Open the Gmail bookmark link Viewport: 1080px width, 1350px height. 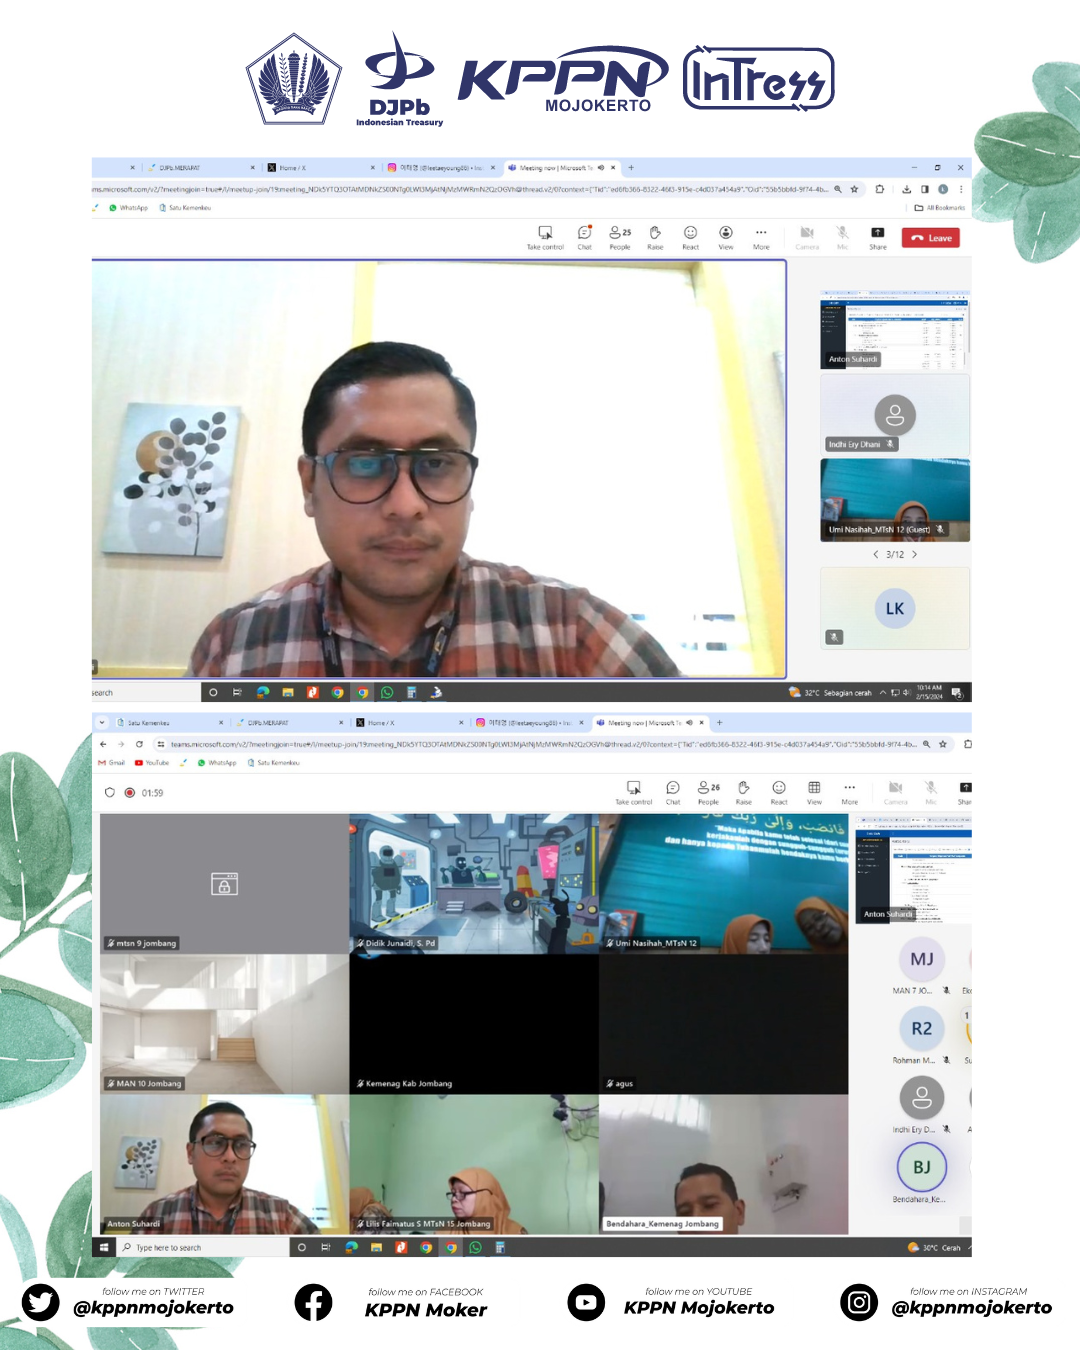tap(111, 763)
